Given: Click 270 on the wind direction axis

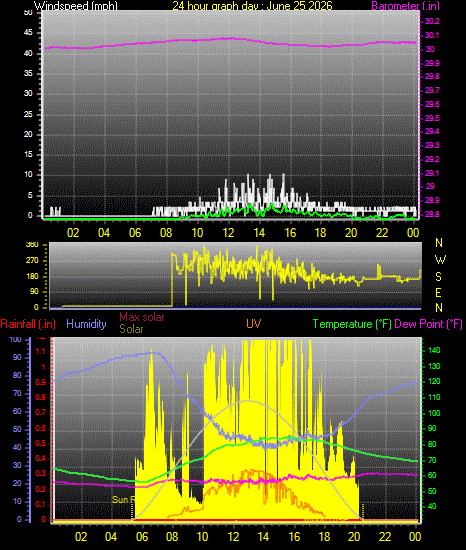Looking at the screenshot, I should (32, 261).
